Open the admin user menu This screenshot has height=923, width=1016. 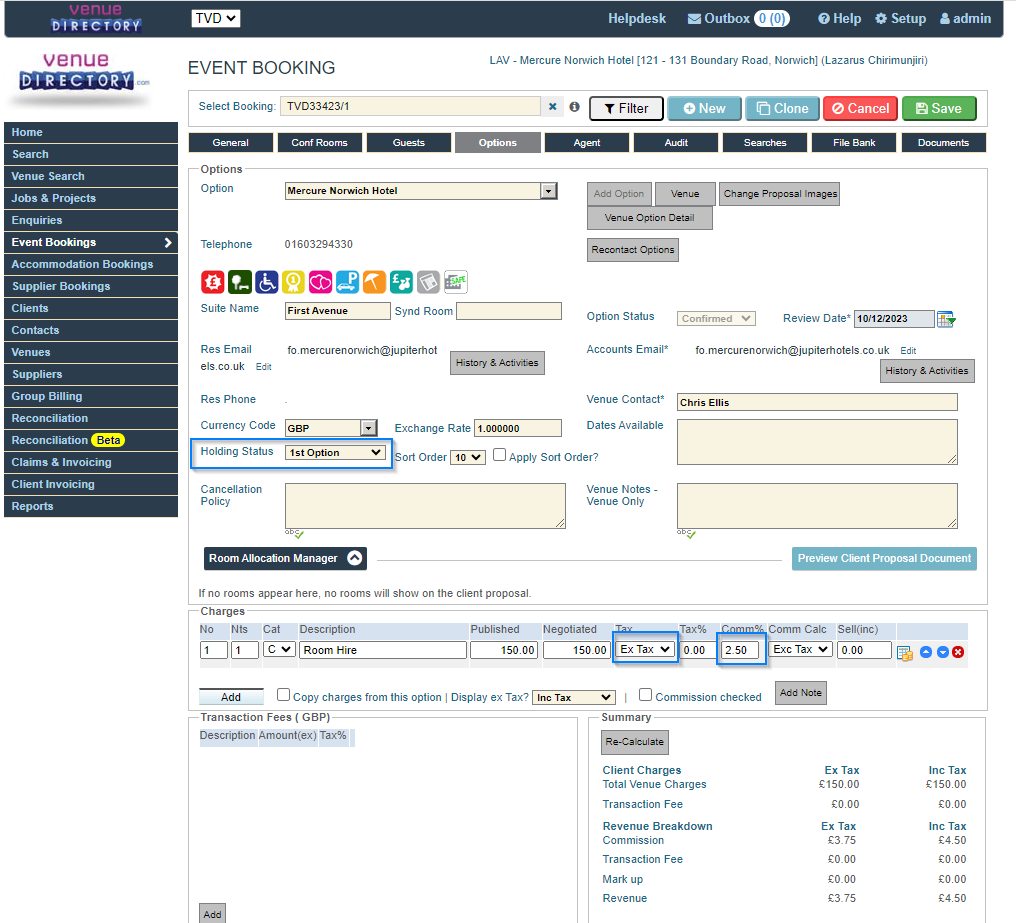click(x=965, y=18)
